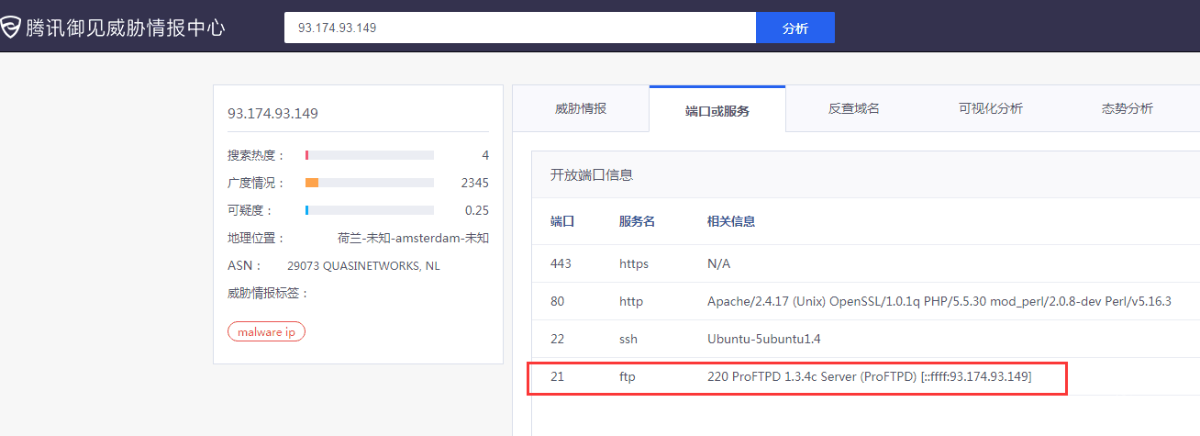Click the 腾讯御见威胁情报中心 title text

click(127, 28)
